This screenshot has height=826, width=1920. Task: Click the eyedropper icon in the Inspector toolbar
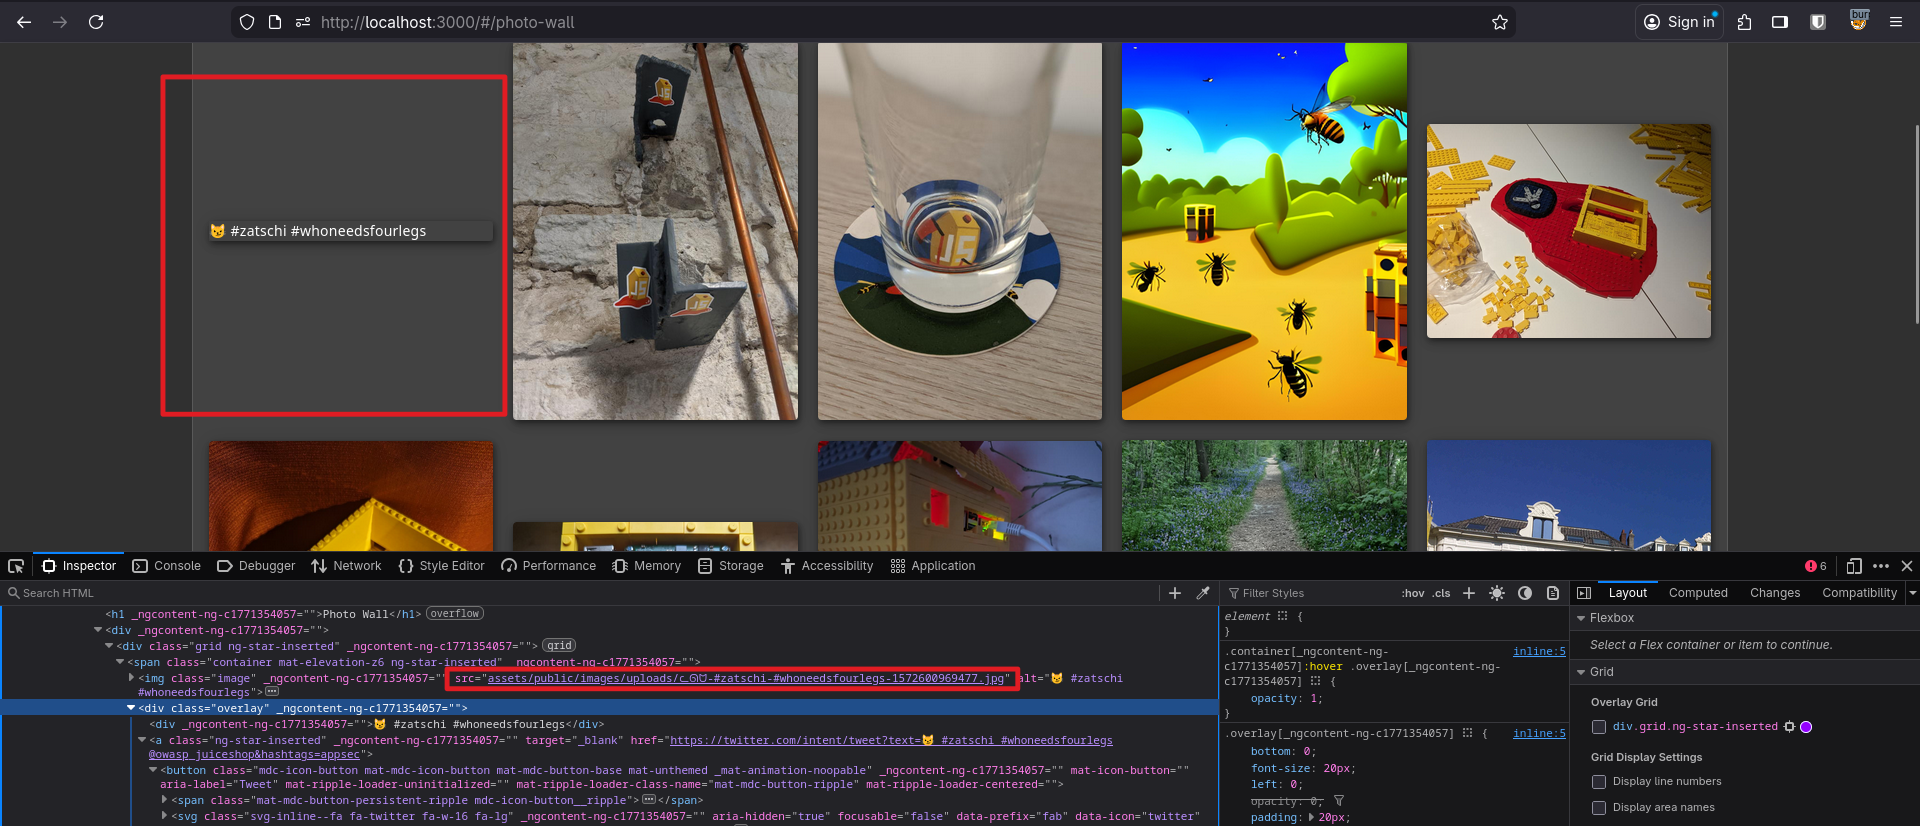[x=1203, y=593]
